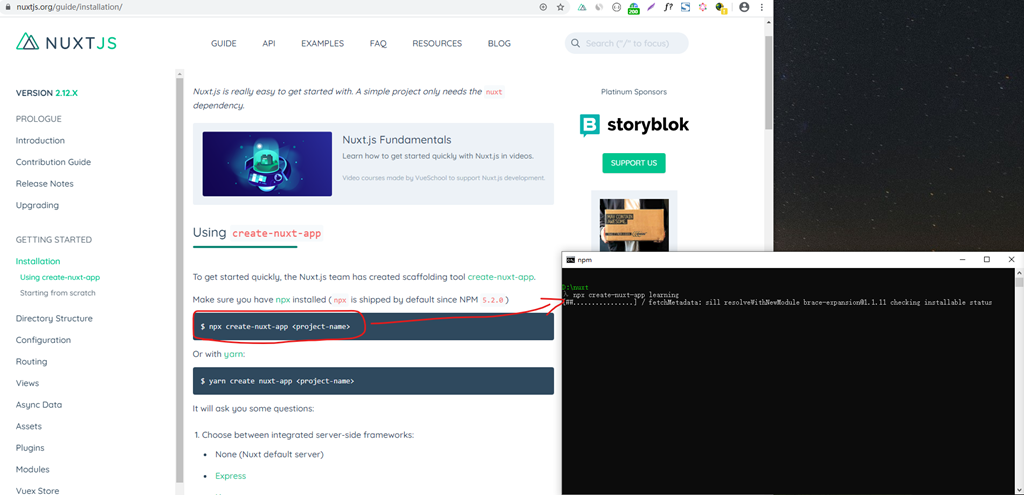Click the purple feather extension icon
The image size is (1024, 495).
(650, 7)
